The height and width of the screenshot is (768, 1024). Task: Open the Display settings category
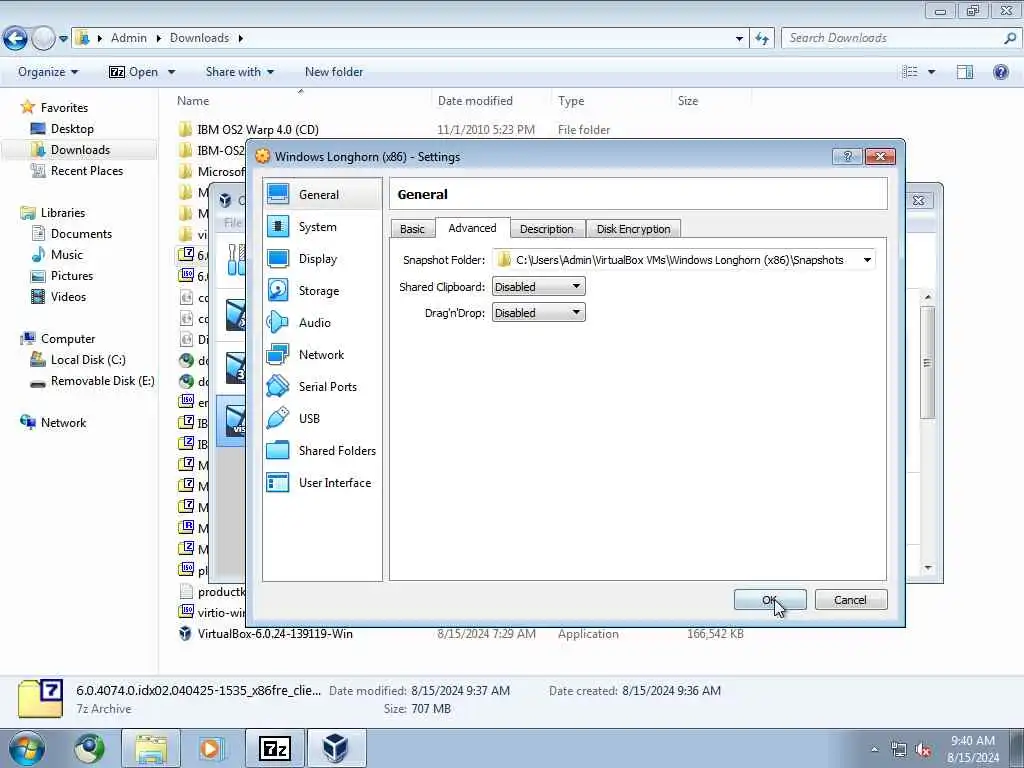click(322, 259)
